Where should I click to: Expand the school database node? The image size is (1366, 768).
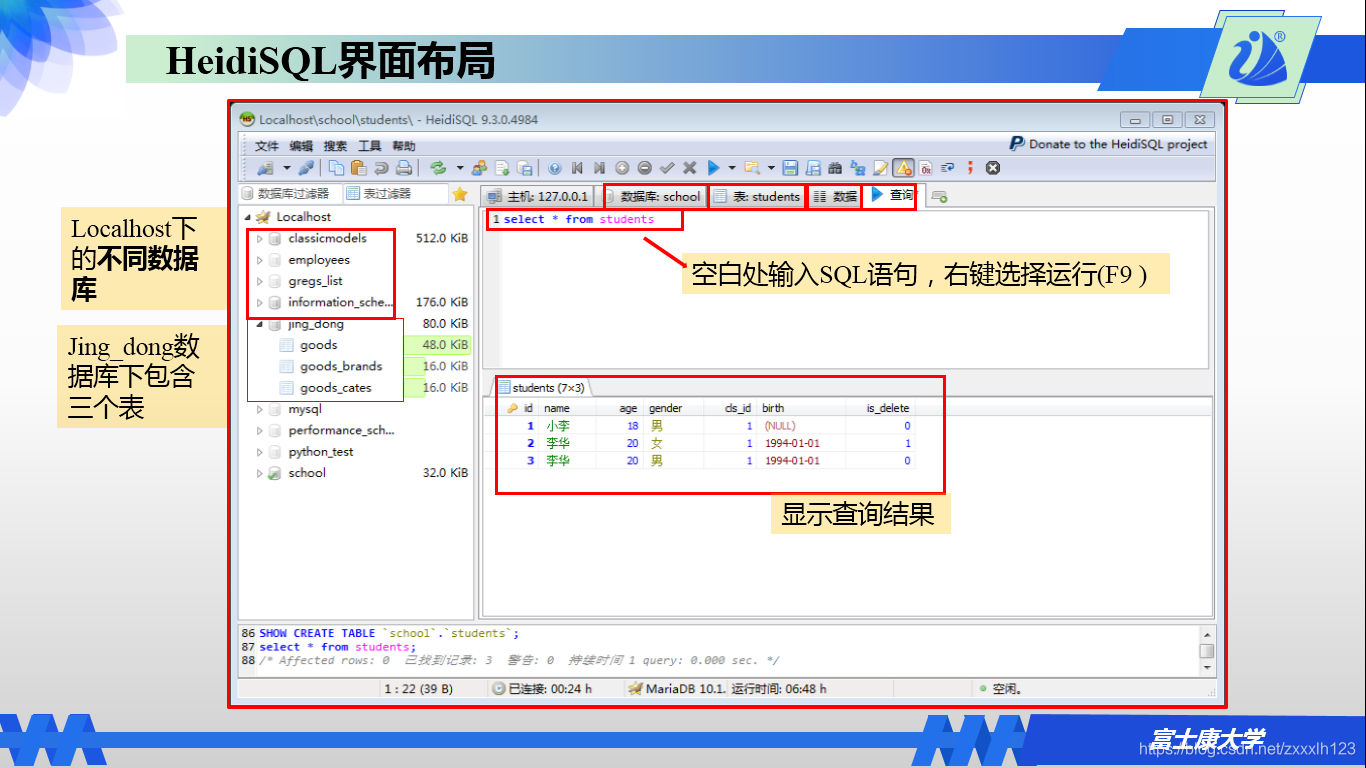tap(259, 473)
